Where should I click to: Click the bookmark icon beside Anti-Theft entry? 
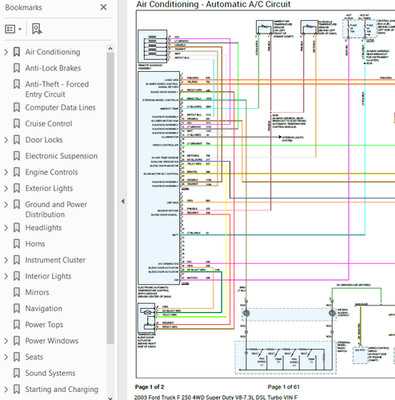pos(16,84)
